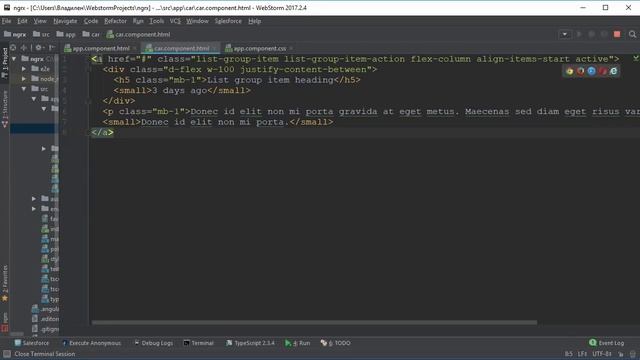Open in Safari browser icon in editor
This screenshot has width=640, height=360.
(x=591, y=71)
